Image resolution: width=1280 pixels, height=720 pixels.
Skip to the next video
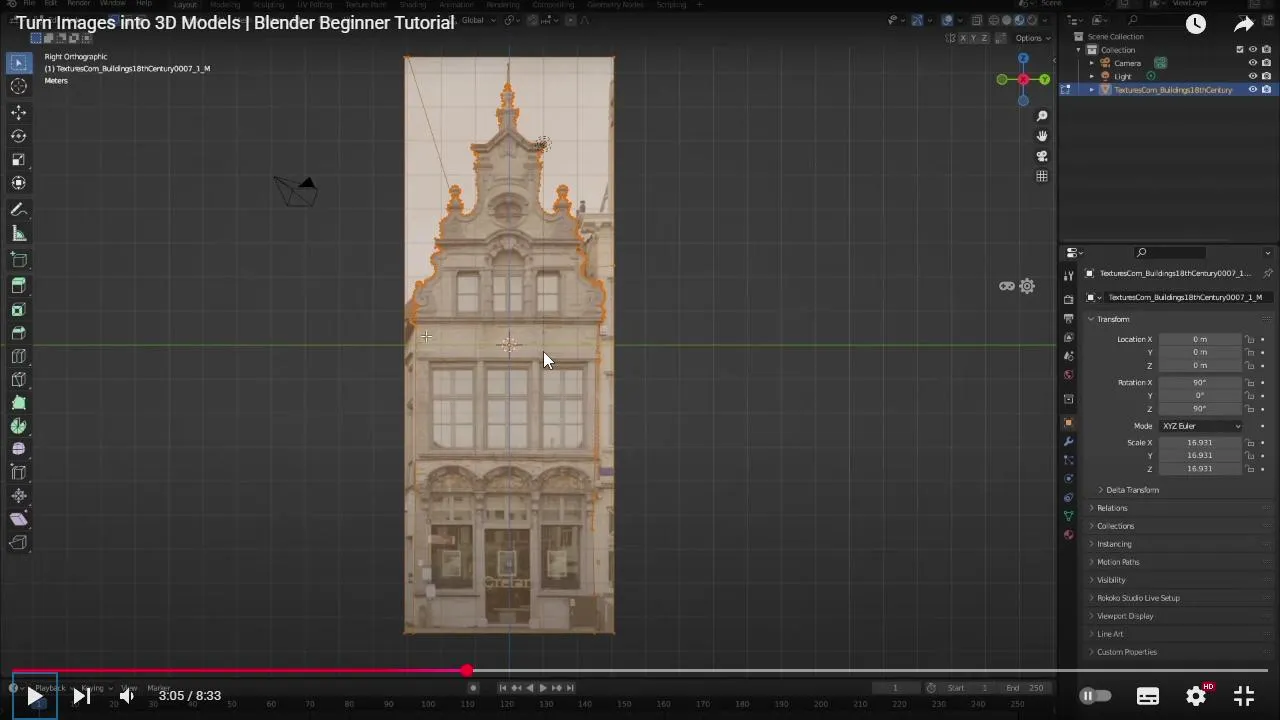pyautogui.click(x=82, y=696)
